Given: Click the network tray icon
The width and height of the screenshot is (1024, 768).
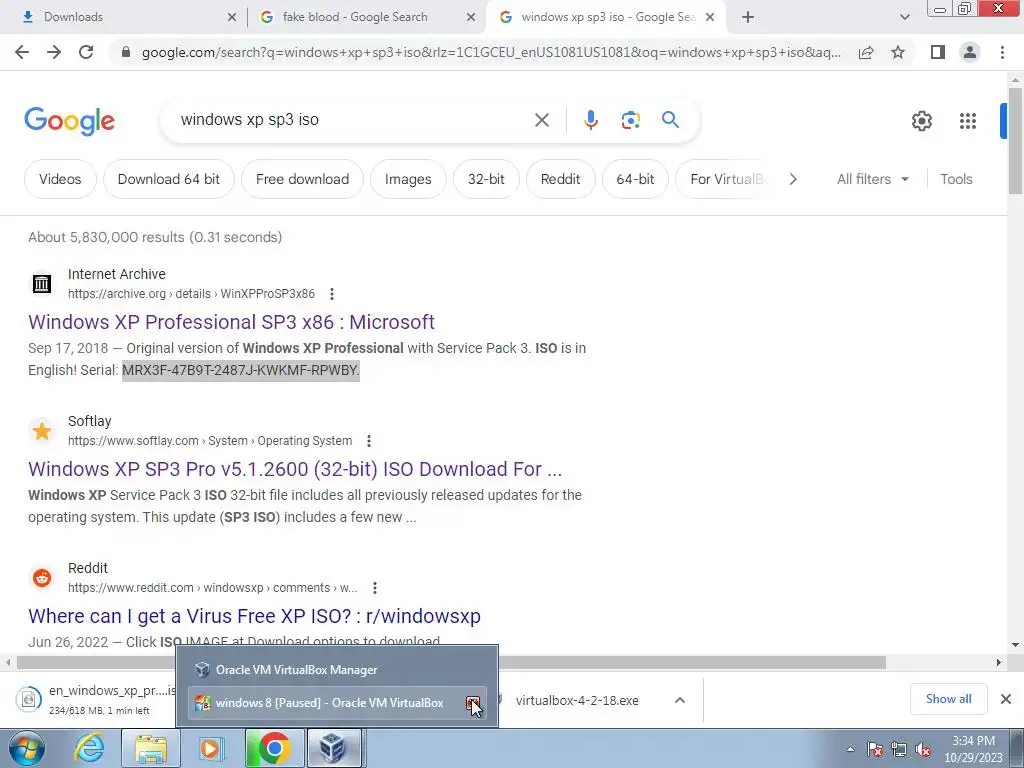Looking at the screenshot, I should (x=899, y=749).
